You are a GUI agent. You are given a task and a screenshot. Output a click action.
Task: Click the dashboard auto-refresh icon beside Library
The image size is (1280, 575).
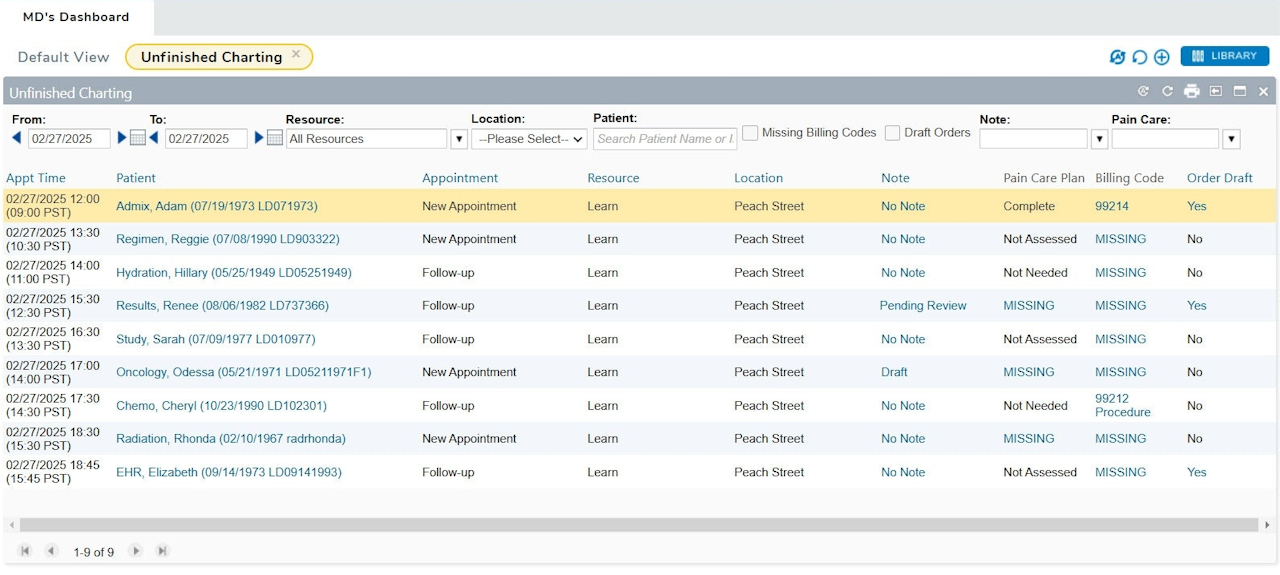[x=1117, y=57]
